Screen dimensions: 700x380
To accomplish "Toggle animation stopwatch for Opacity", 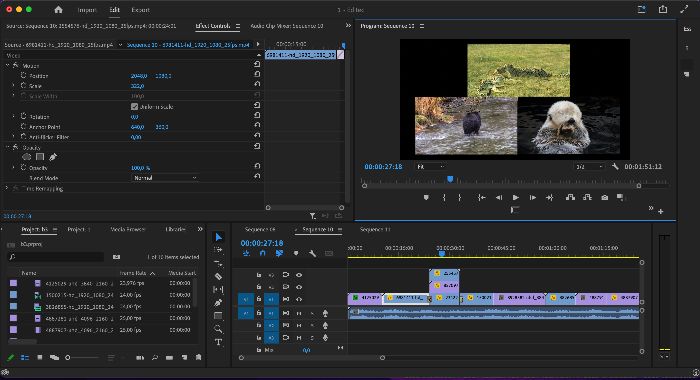I will pos(24,167).
